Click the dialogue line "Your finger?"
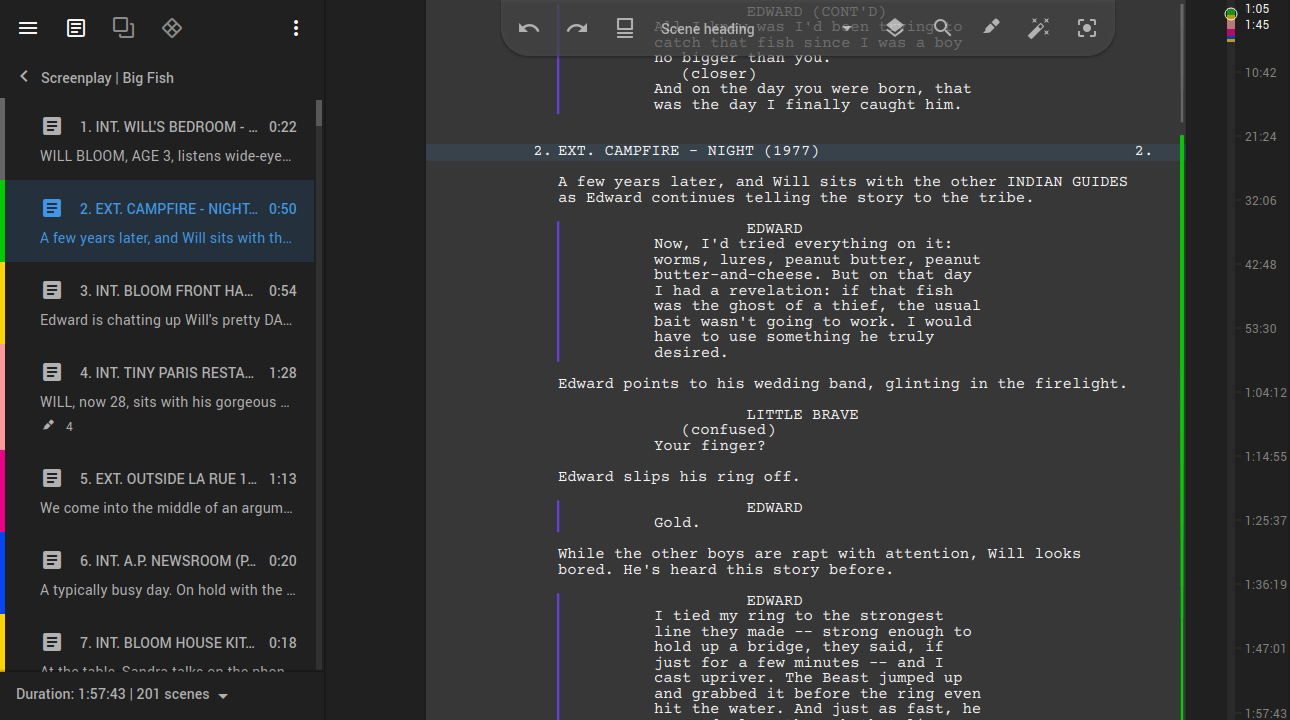 point(710,446)
